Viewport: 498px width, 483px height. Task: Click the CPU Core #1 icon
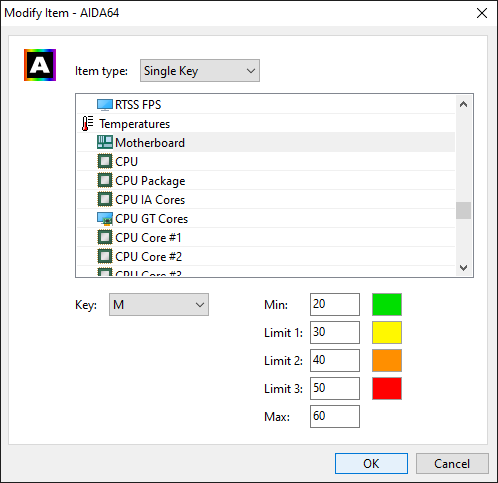(x=105, y=238)
